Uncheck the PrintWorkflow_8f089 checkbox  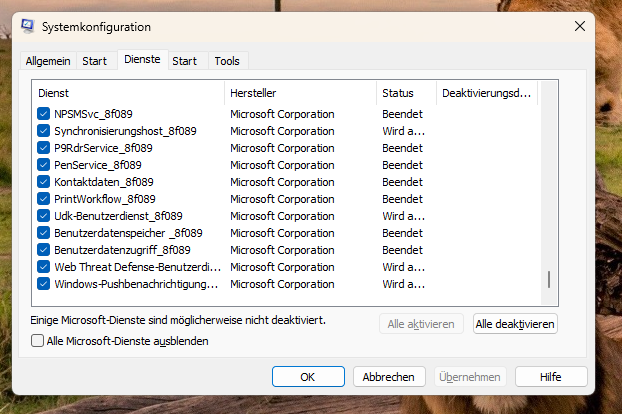click(44, 199)
